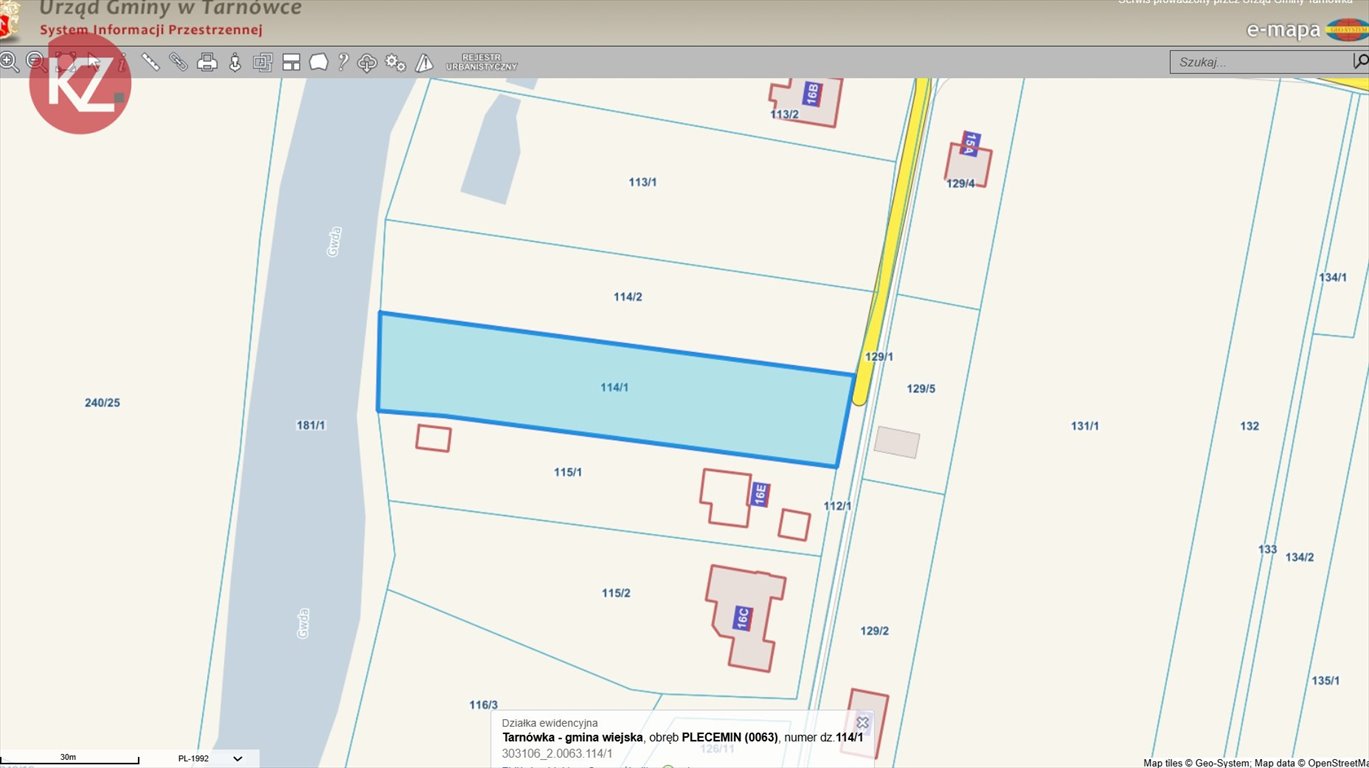Click parcel label 134/1
This screenshot has width=1369, height=768.
(x=1333, y=277)
